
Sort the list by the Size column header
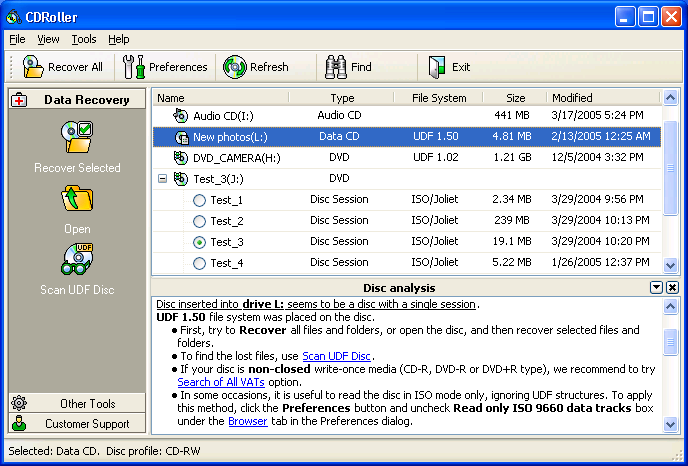coord(515,98)
